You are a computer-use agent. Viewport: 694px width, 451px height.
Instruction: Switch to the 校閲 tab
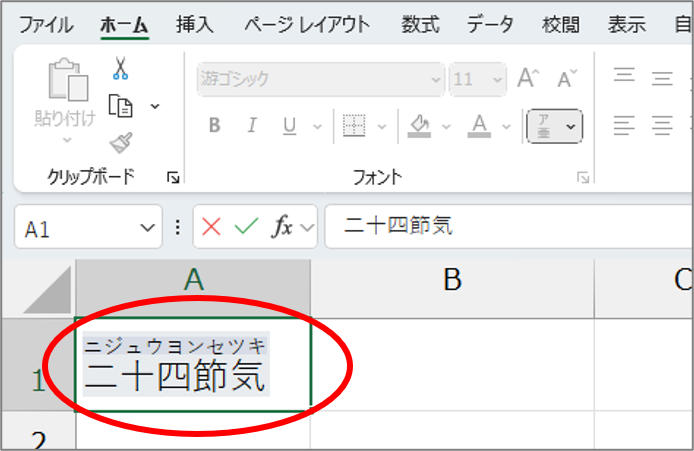point(560,24)
